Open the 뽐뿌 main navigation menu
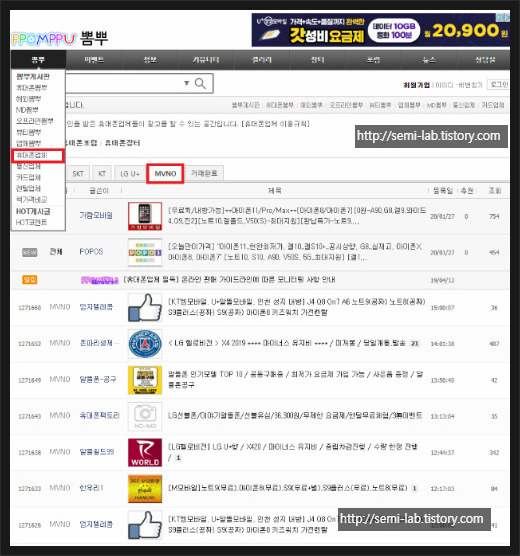 click(x=38, y=60)
